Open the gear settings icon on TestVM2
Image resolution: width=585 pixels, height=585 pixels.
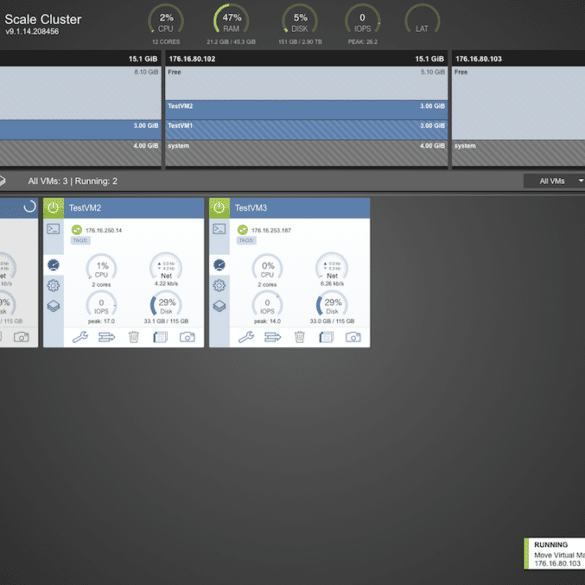coord(53,285)
